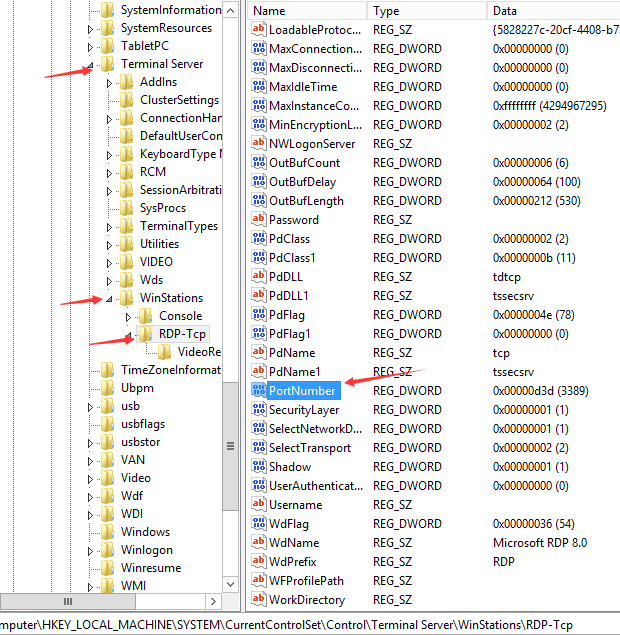The height and width of the screenshot is (635, 620).
Task: Click the Password string value icon
Action: click(x=258, y=219)
